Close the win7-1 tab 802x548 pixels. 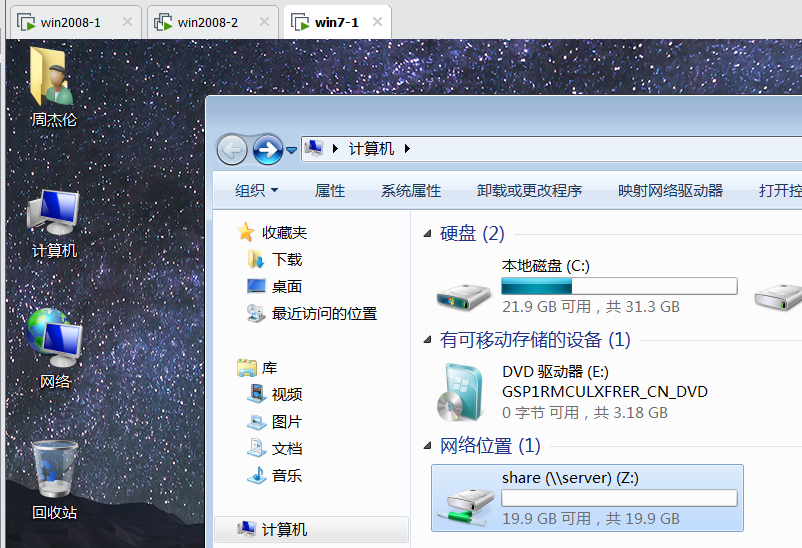point(377,22)
